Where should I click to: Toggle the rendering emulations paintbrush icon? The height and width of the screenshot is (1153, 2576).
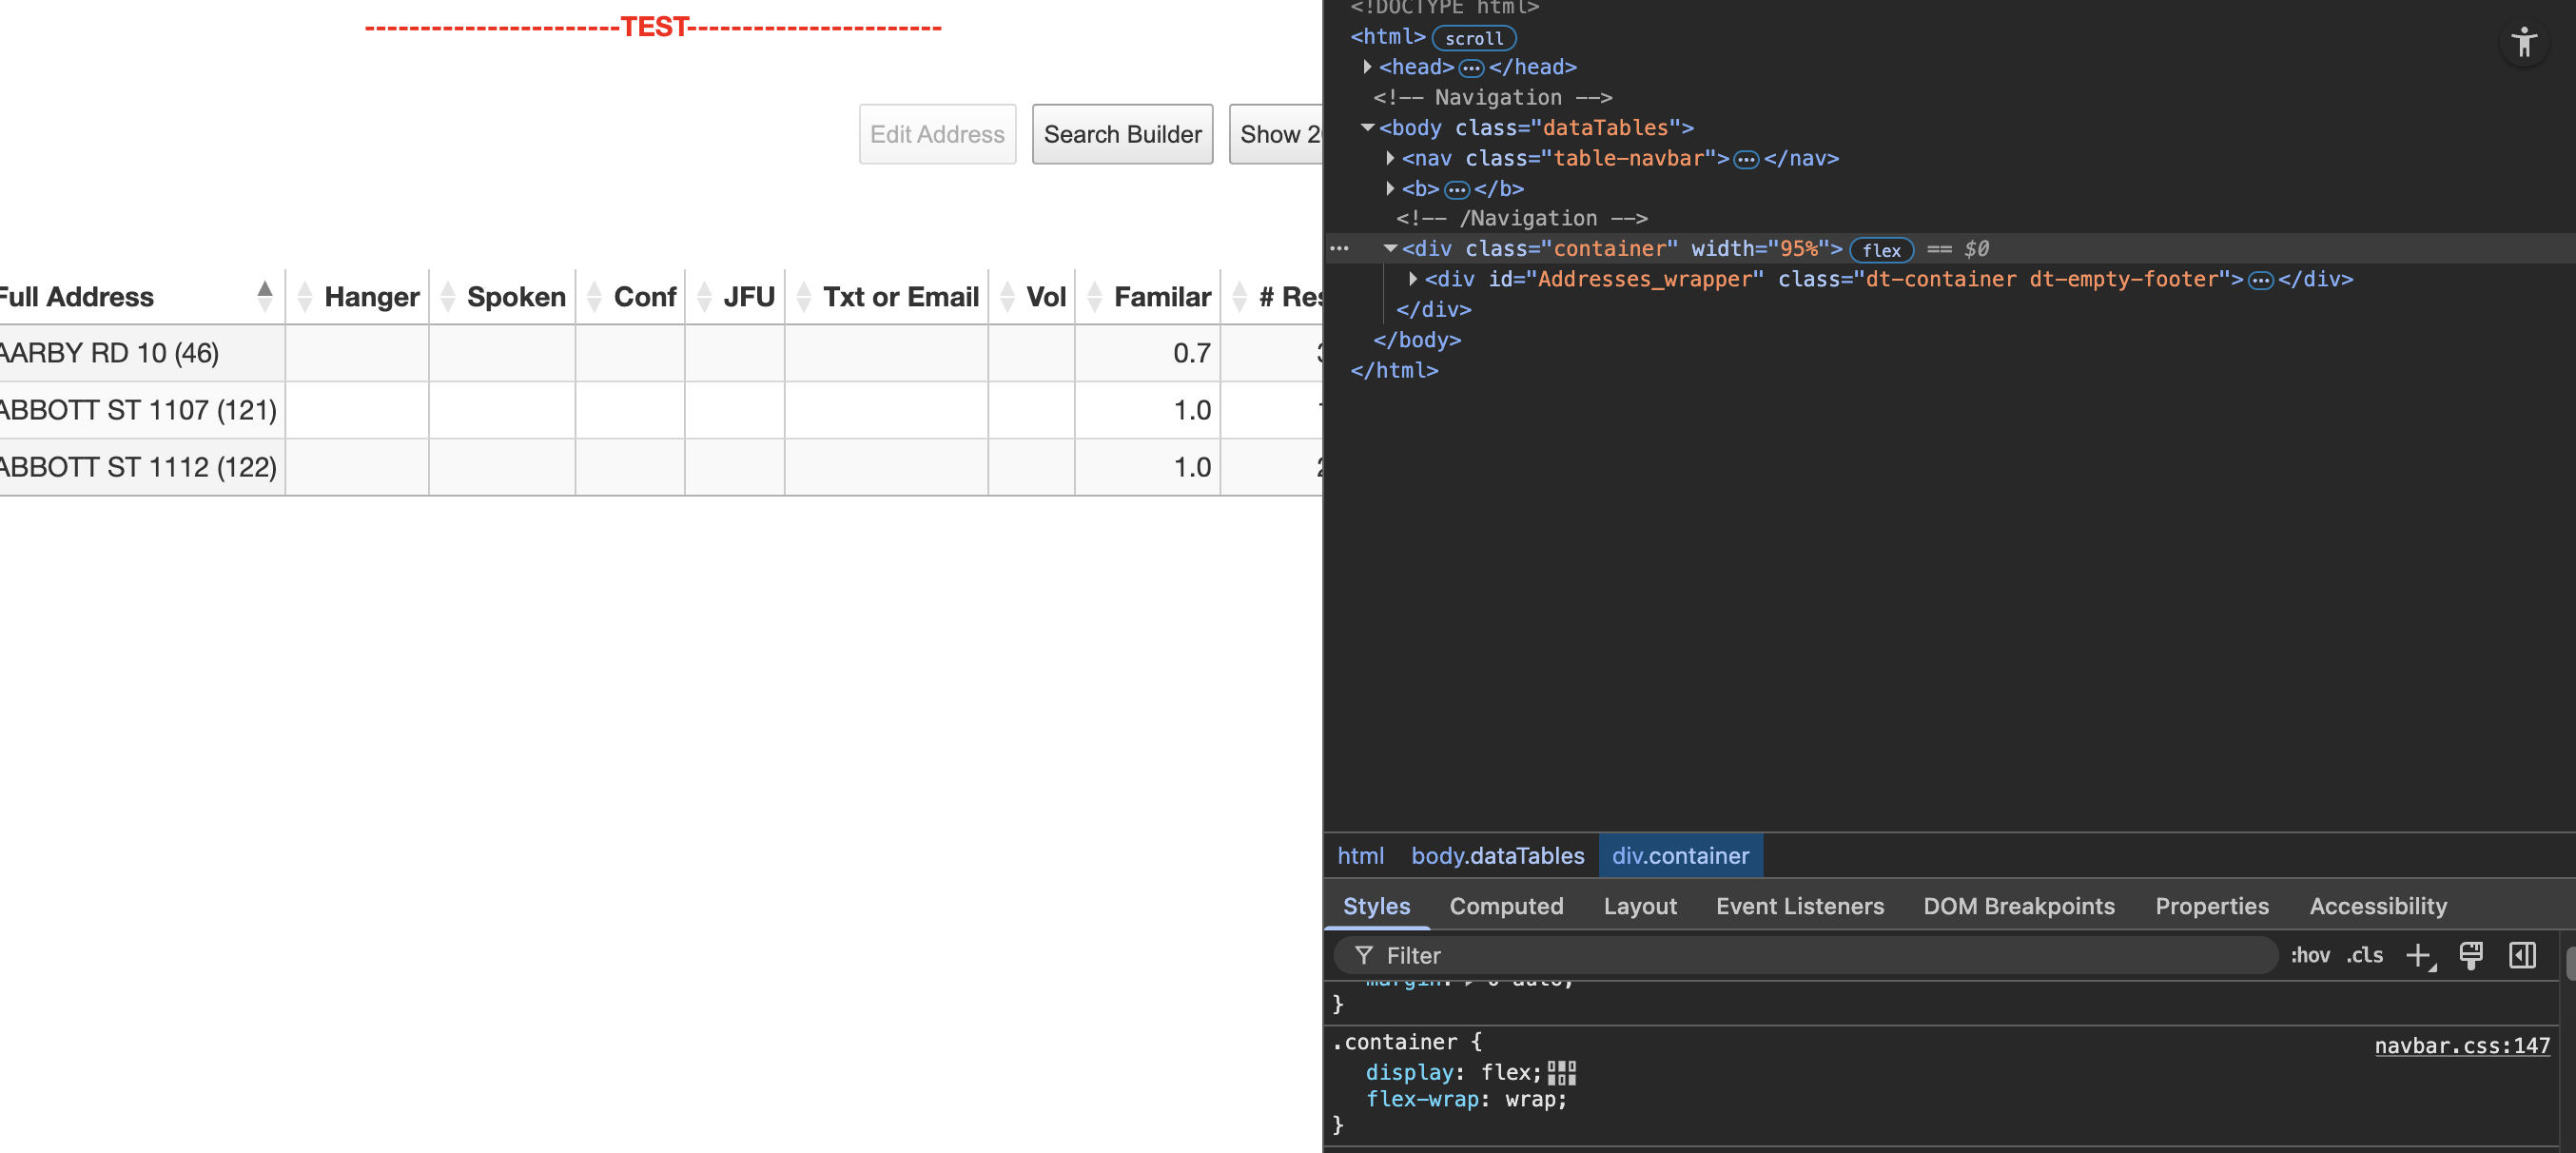[x=2471, y=955]
